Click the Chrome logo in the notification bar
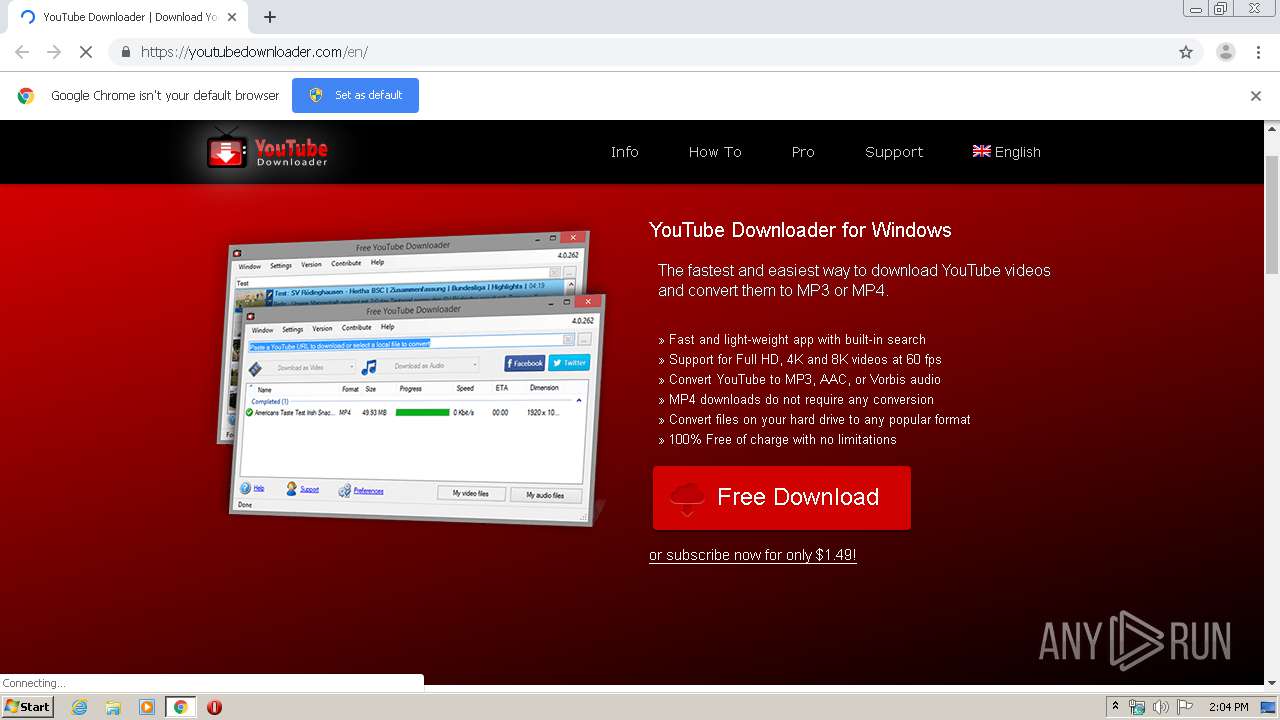Screen dimensions: 1280x720 coord(26,96)
